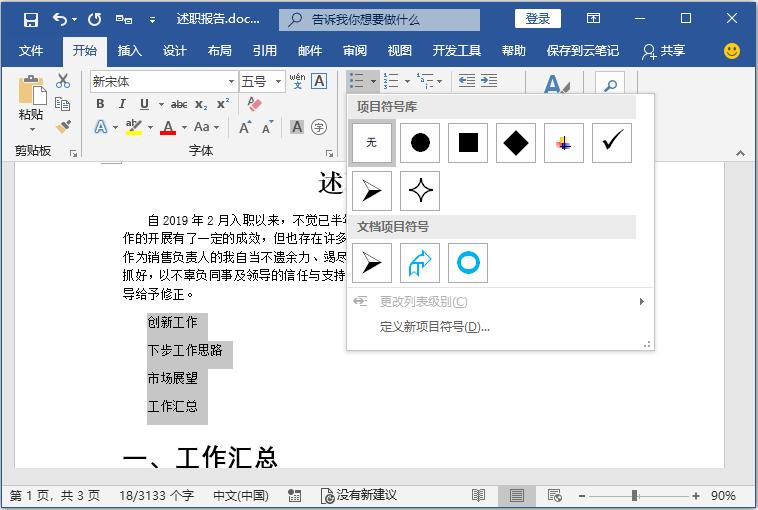
Task: Open the 设计 ribbon tab
Action: [175, 50]
